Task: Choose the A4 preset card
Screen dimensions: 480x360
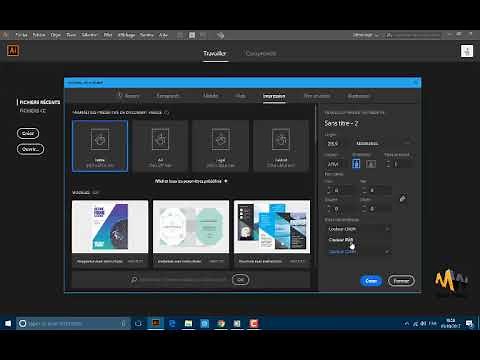Action: (x=160, y=146)
